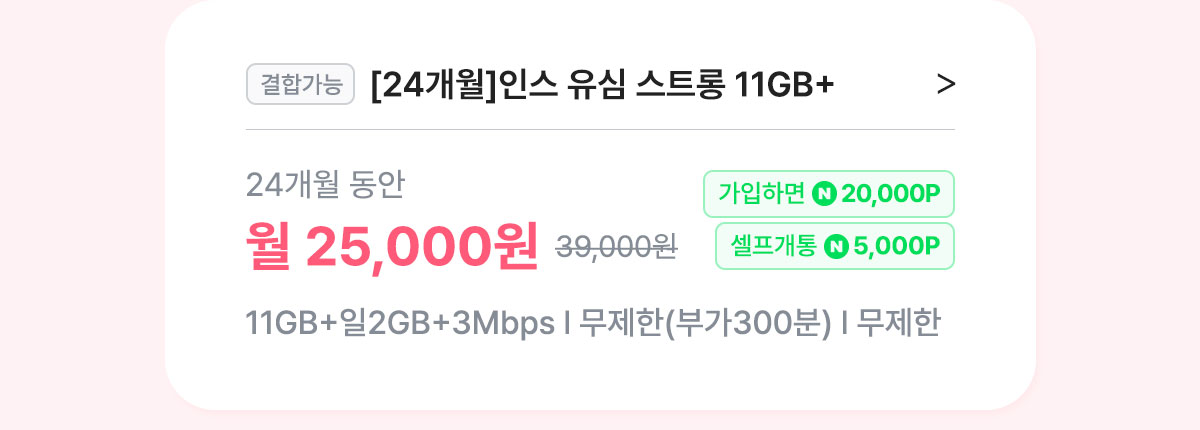Click the 24개월 동안 period label
This screenshot has height=430, width=1200.
325,184
